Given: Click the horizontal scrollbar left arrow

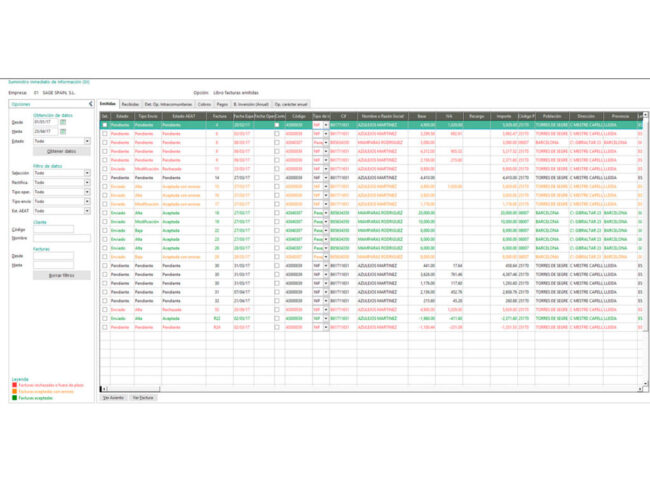Looking at the screenshot, I should pos(103,389).
